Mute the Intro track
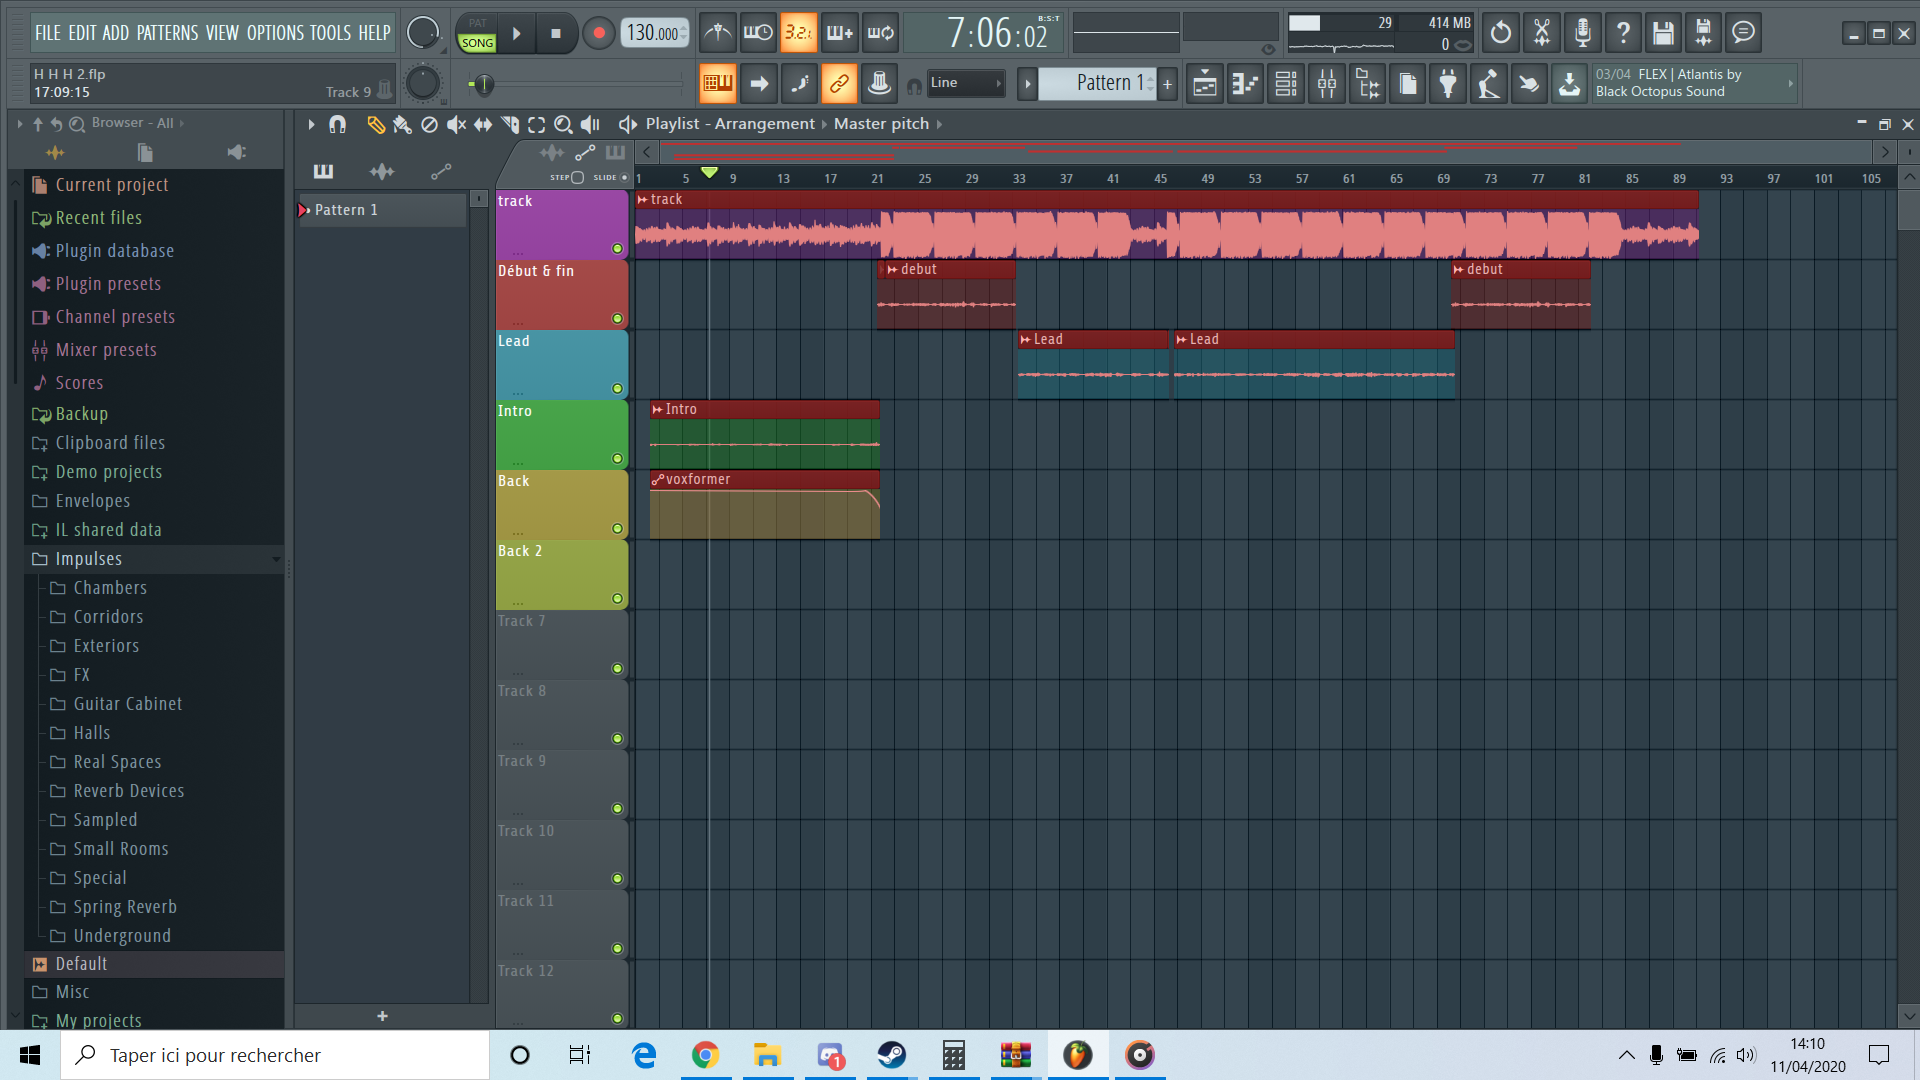 pyautogui.click(x=617, y=458)
